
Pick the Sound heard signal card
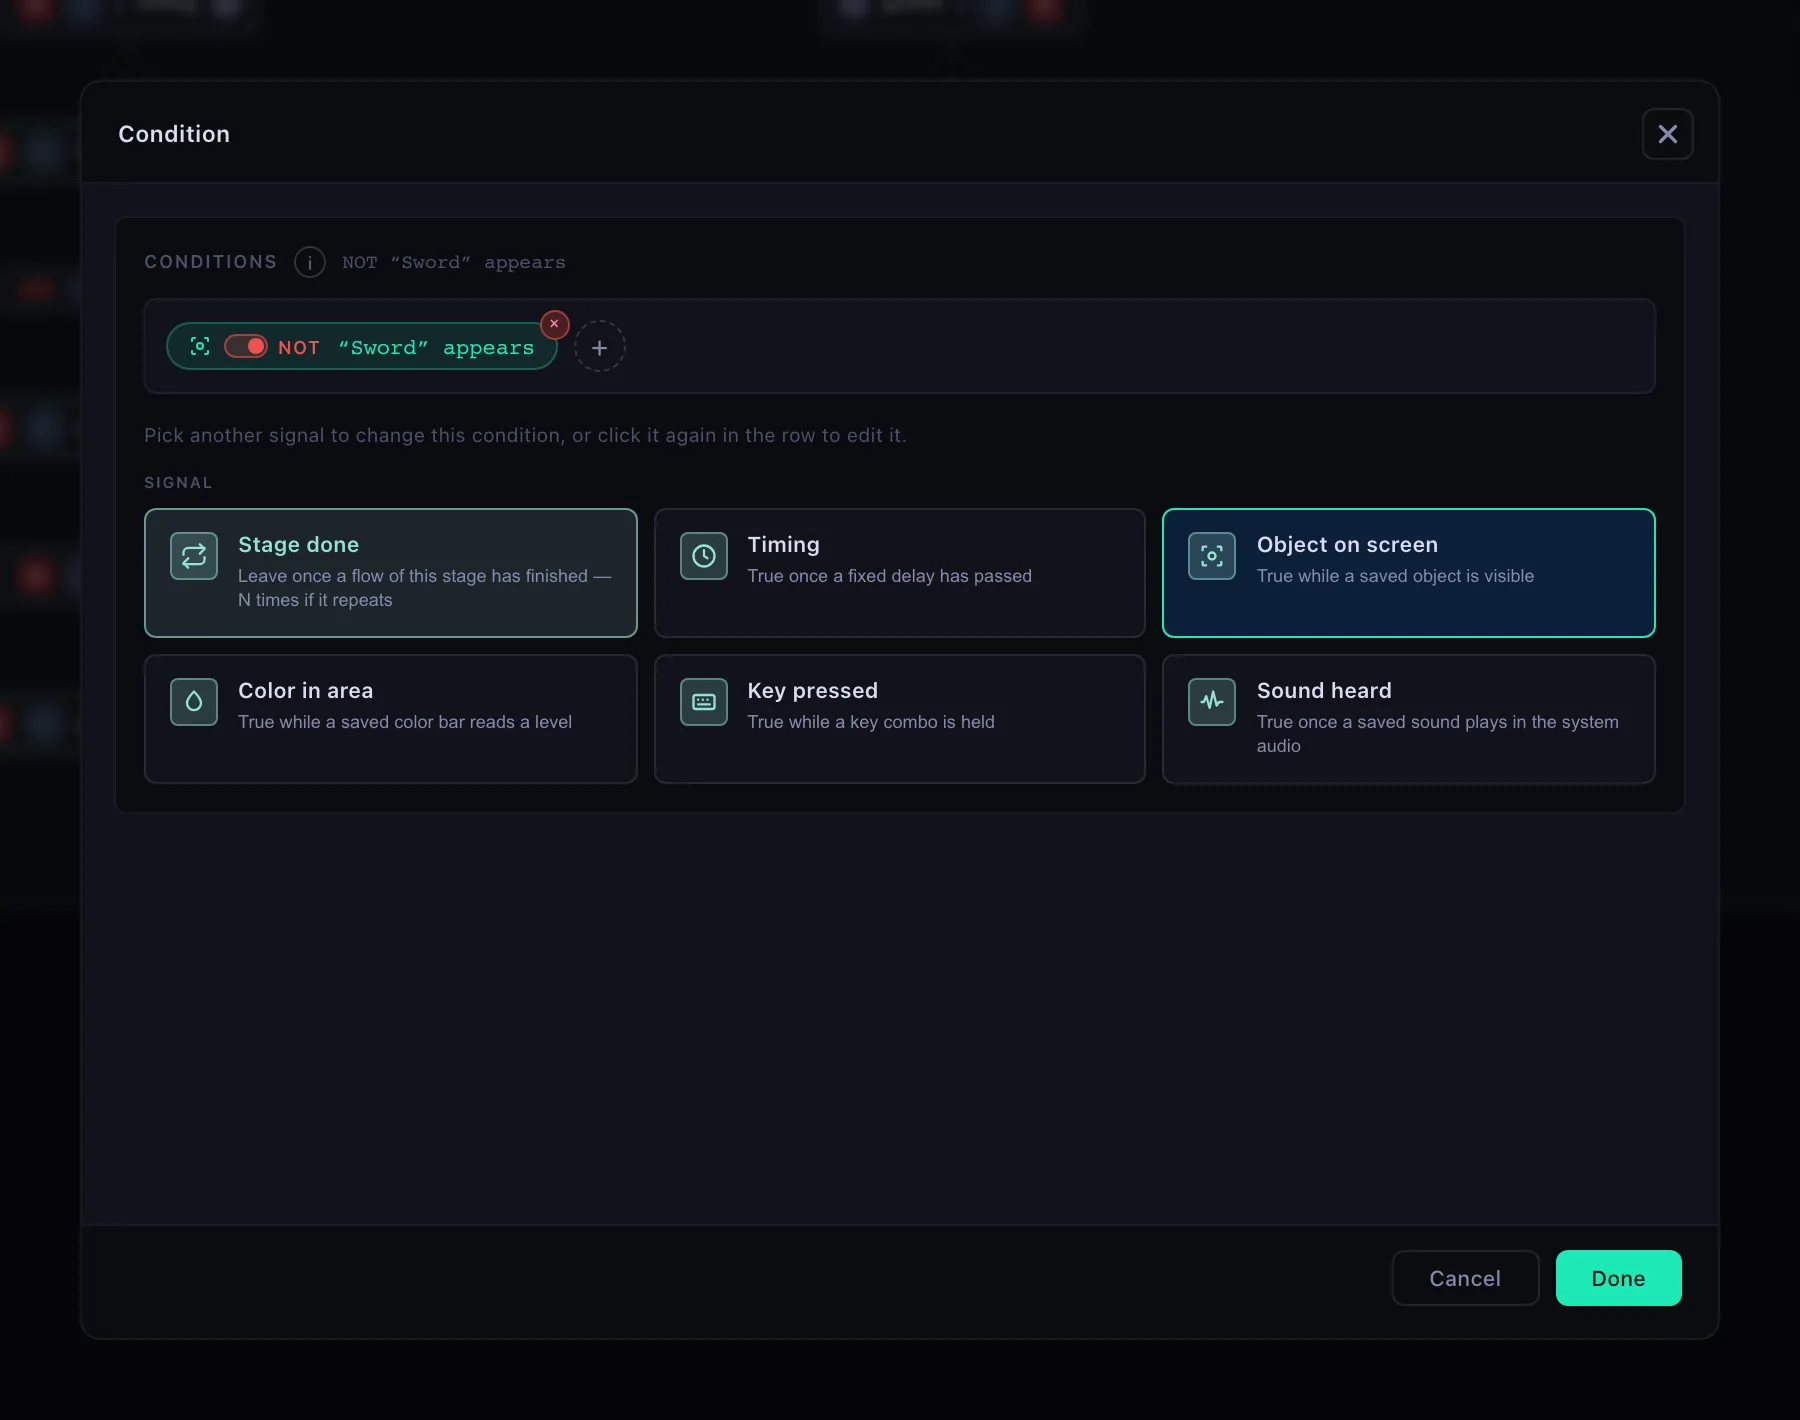pos(1408,719)
